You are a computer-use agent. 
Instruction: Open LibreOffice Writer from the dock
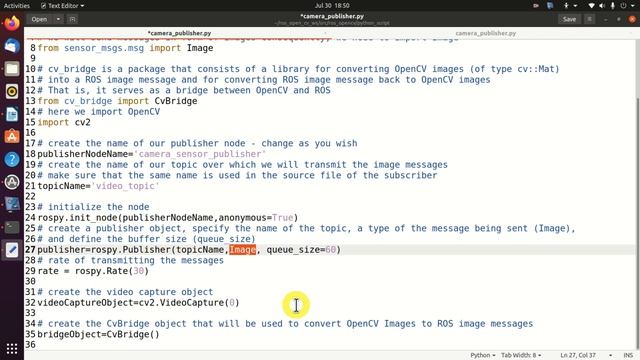(12, 114)
